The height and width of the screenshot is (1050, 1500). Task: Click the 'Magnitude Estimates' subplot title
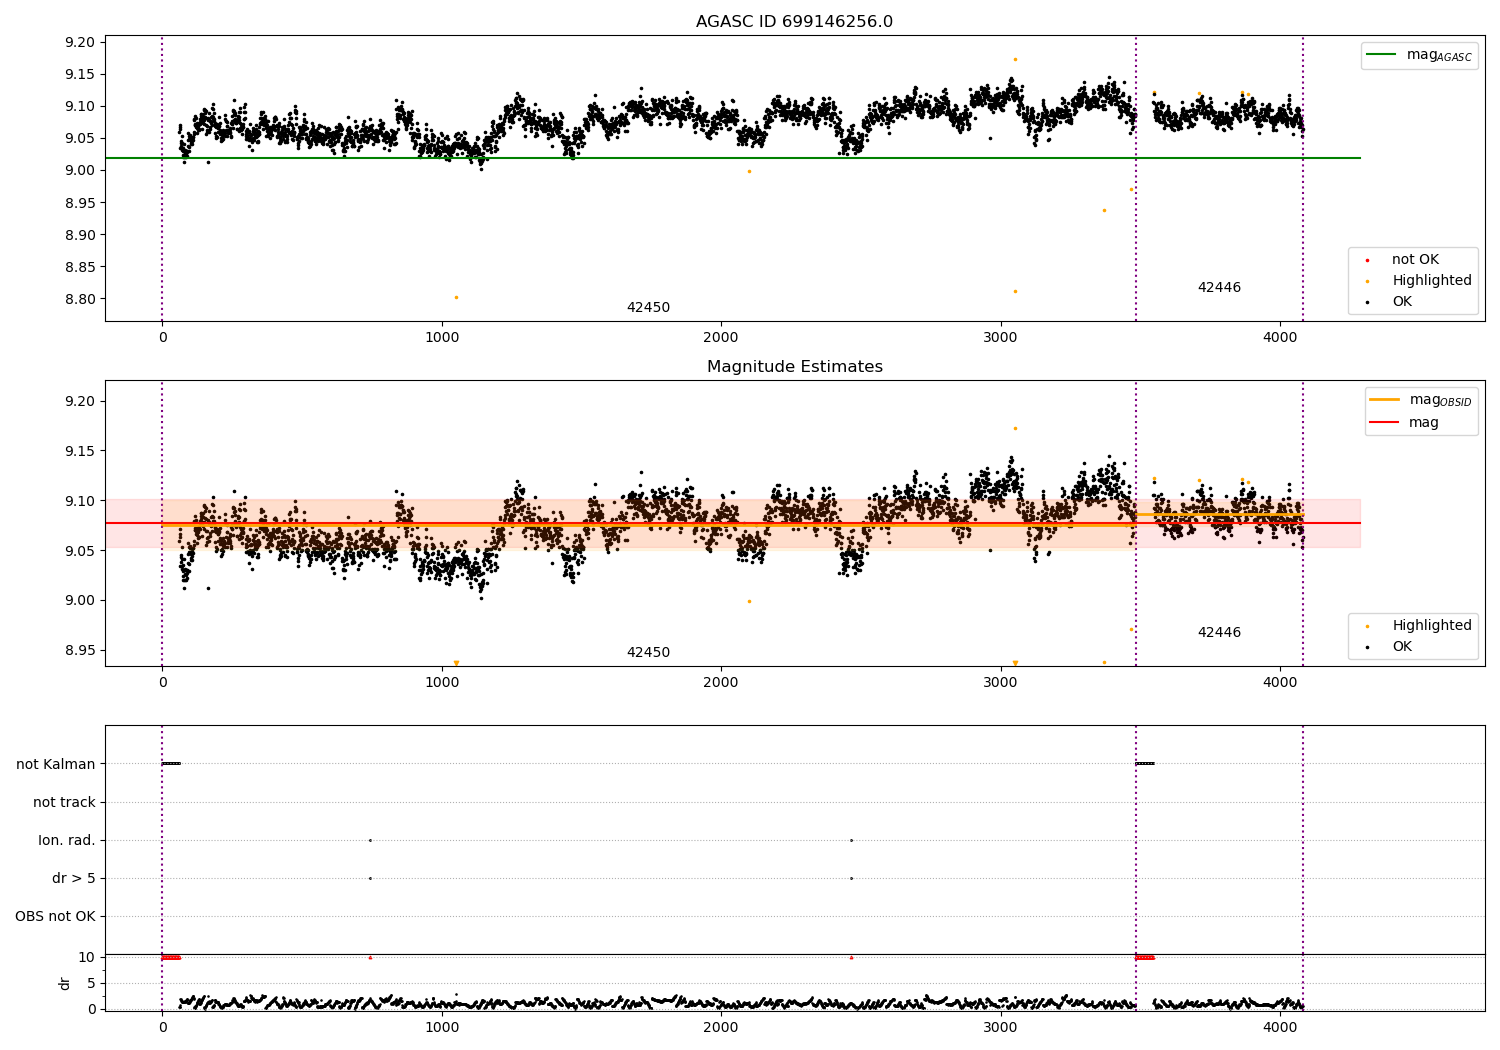pyautogui.click(x=794, y=367)
